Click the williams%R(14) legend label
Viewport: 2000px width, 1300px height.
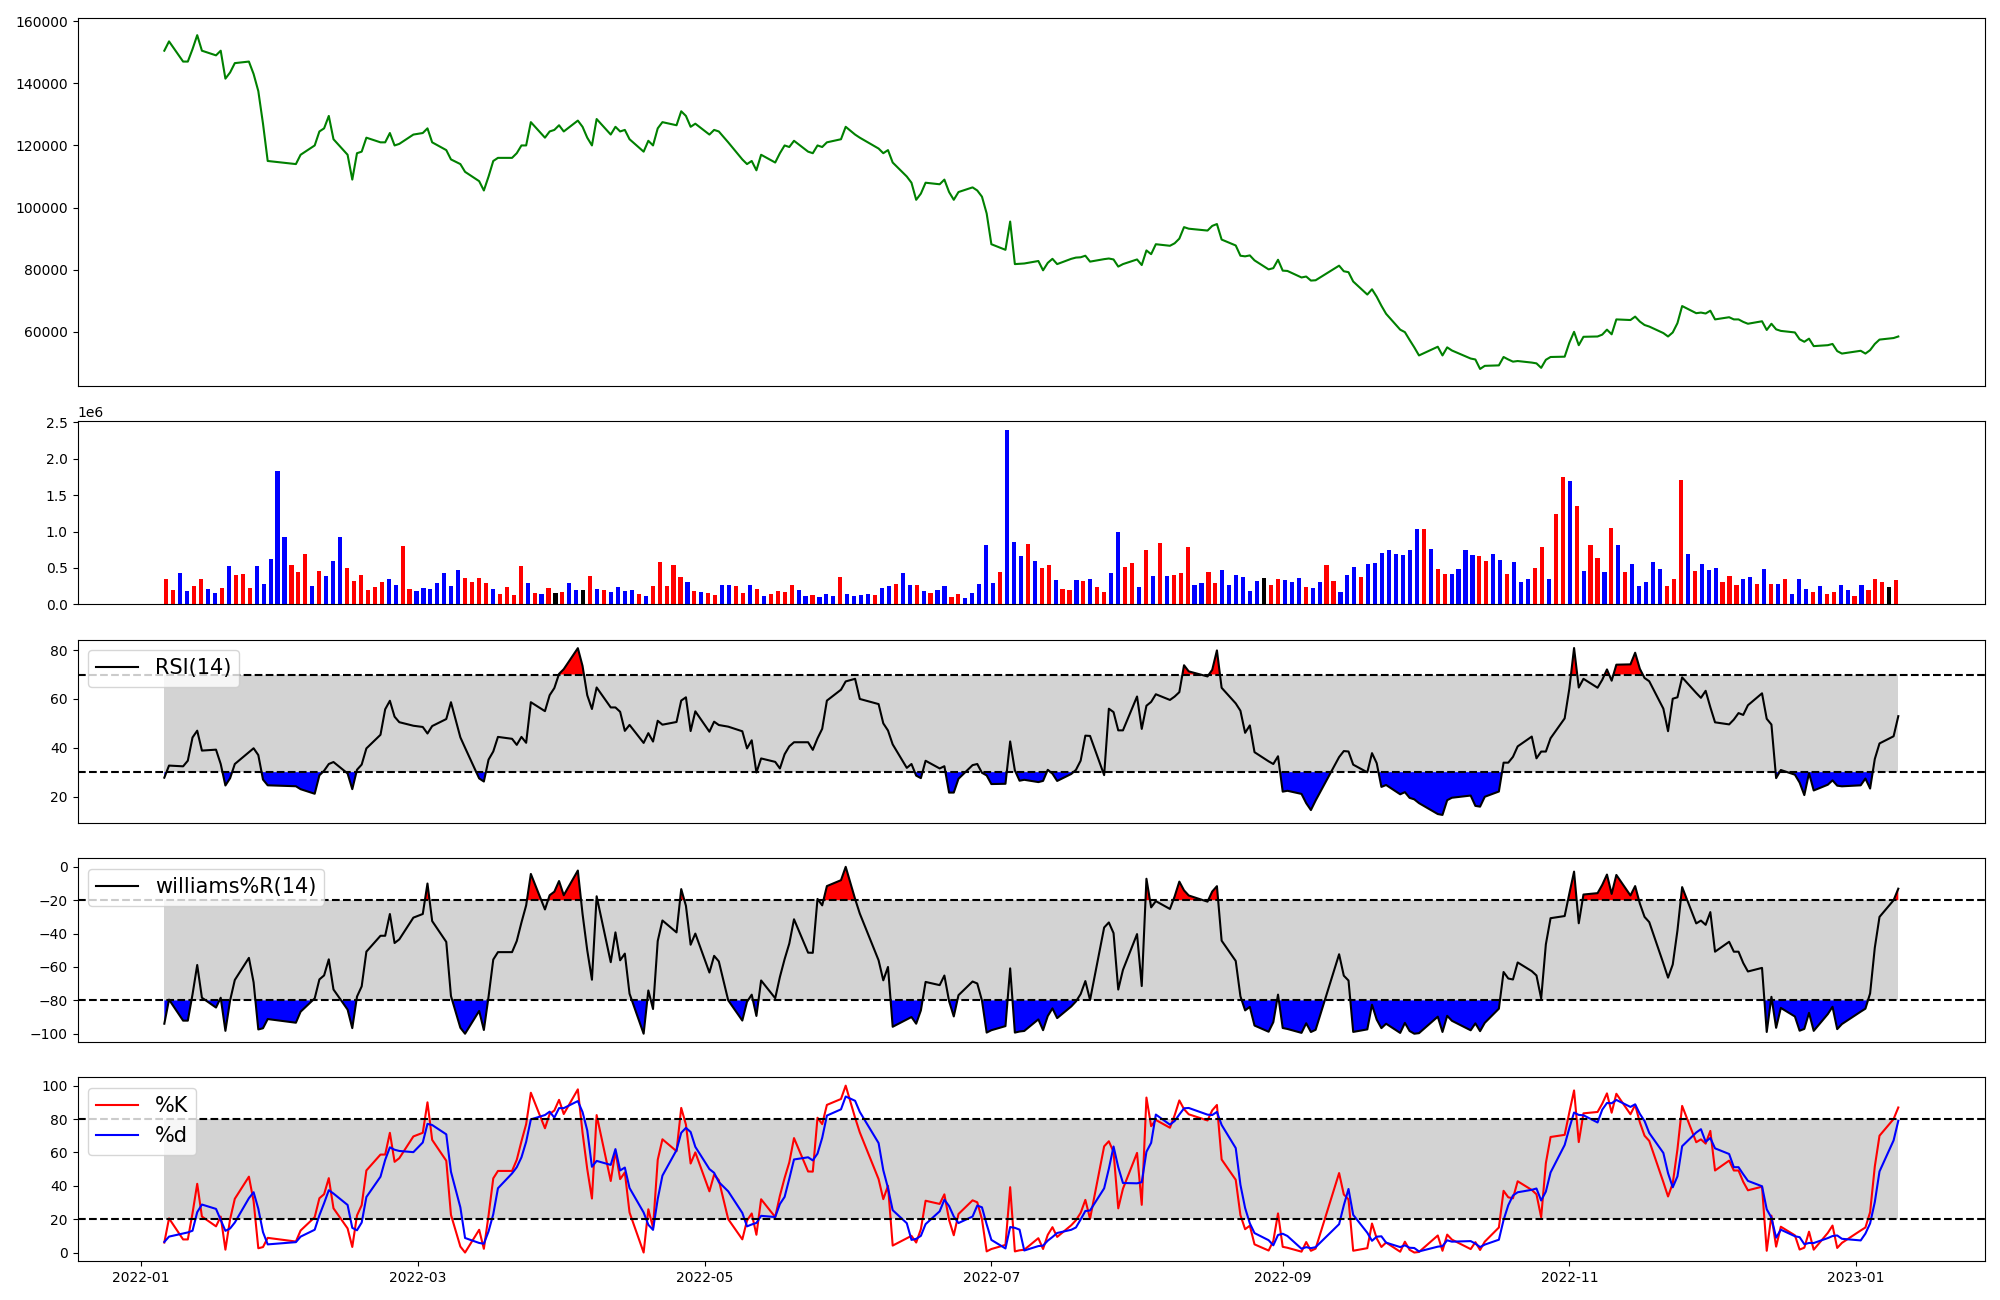coord(235,886)
